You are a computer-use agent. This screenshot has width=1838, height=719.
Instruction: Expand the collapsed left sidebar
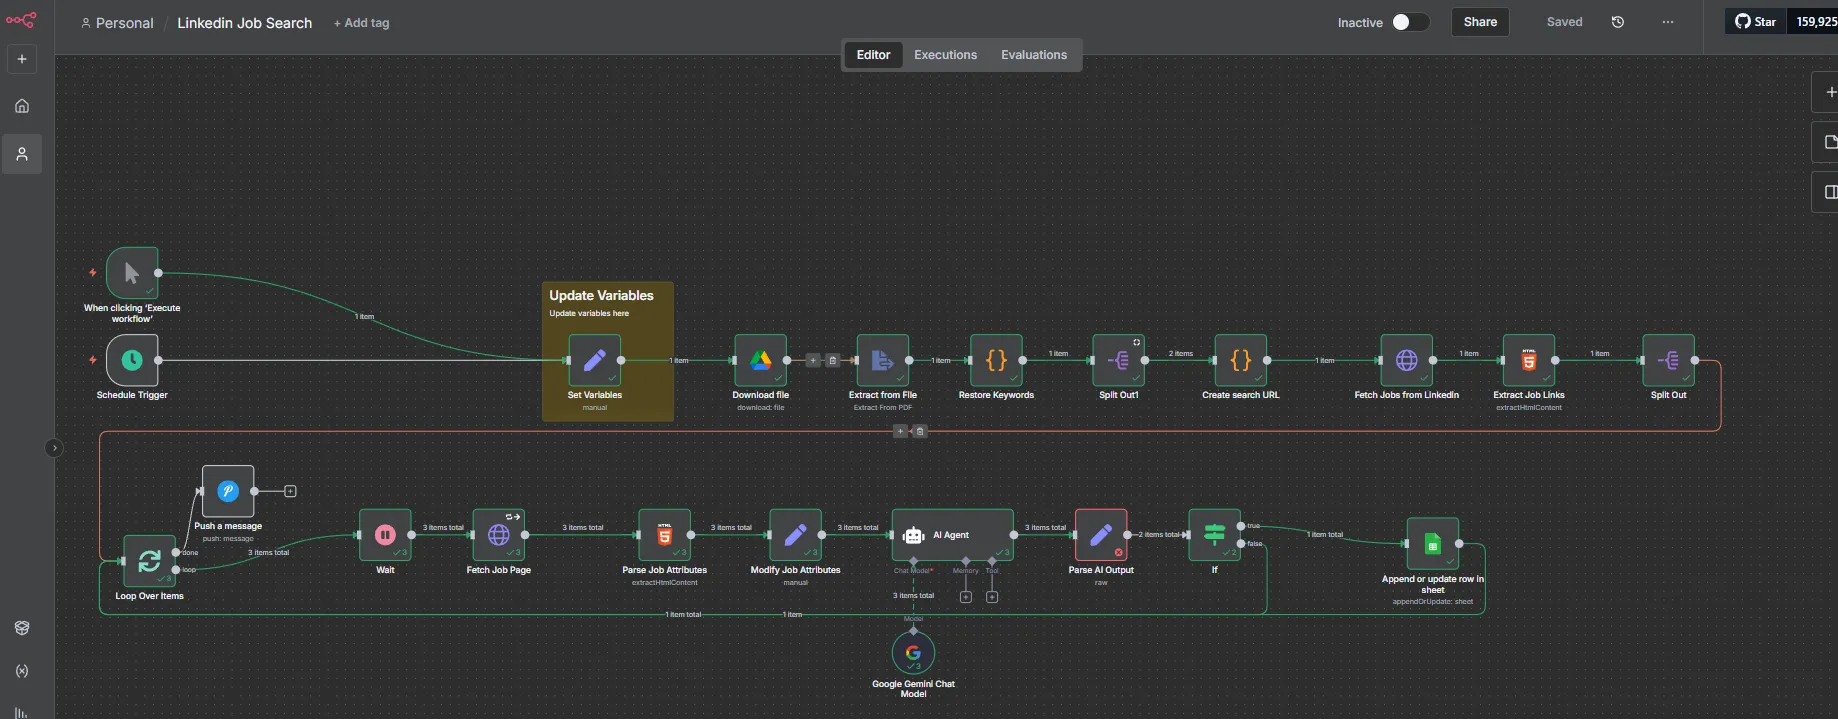click(54, 448)
